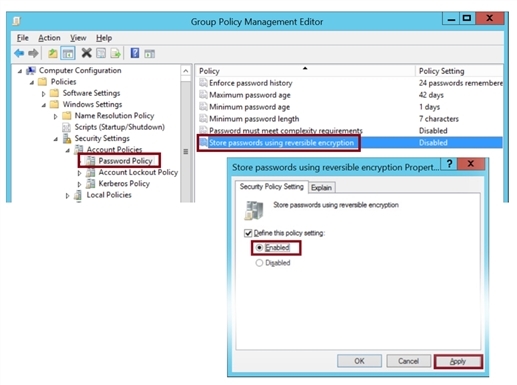Click the Forward arrow toolbar icon
Image resolution: width=517 pixels, height=385 pixels.
[x=33, y=53]
